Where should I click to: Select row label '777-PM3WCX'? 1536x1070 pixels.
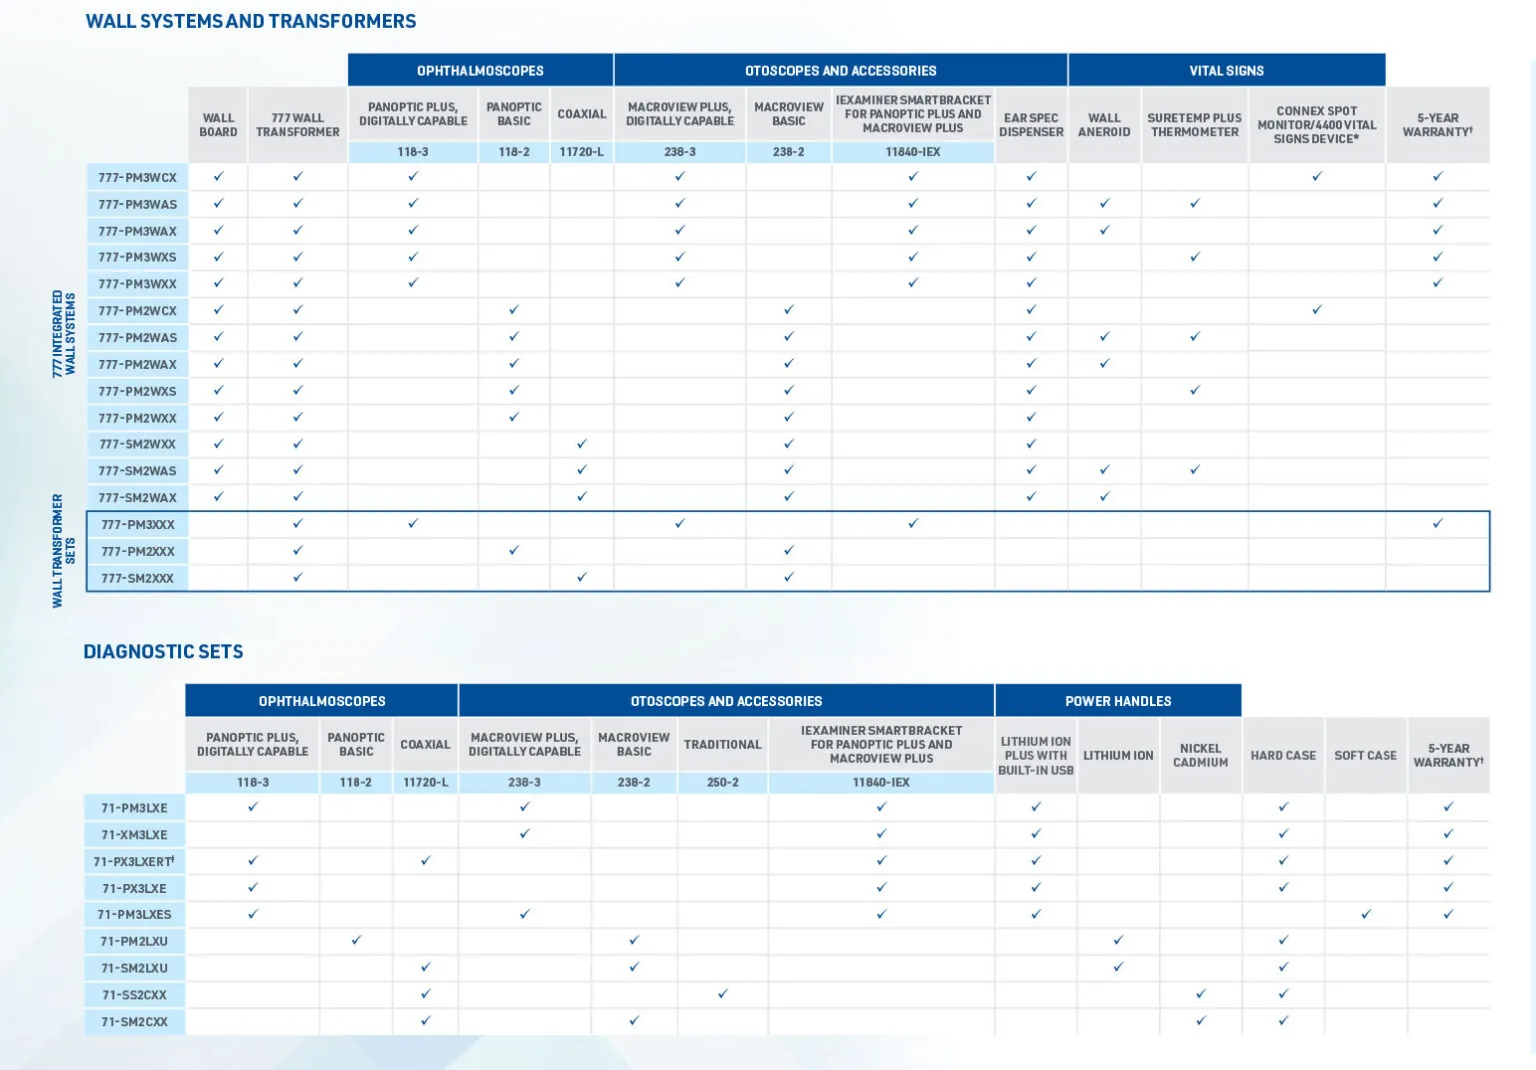(x=137, y=177)
